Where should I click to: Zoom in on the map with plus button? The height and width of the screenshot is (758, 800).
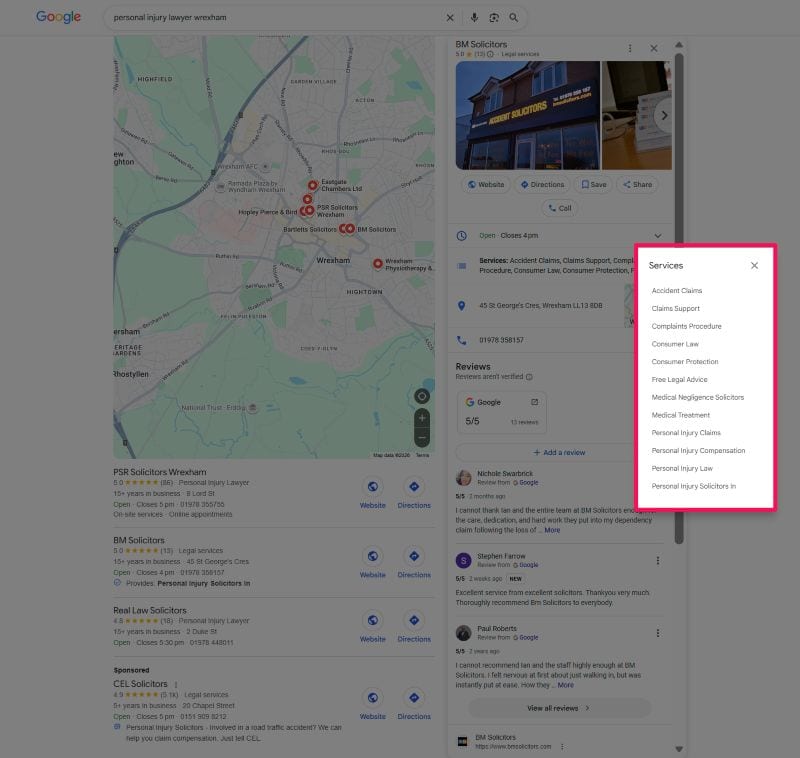[x=422, y=418]
